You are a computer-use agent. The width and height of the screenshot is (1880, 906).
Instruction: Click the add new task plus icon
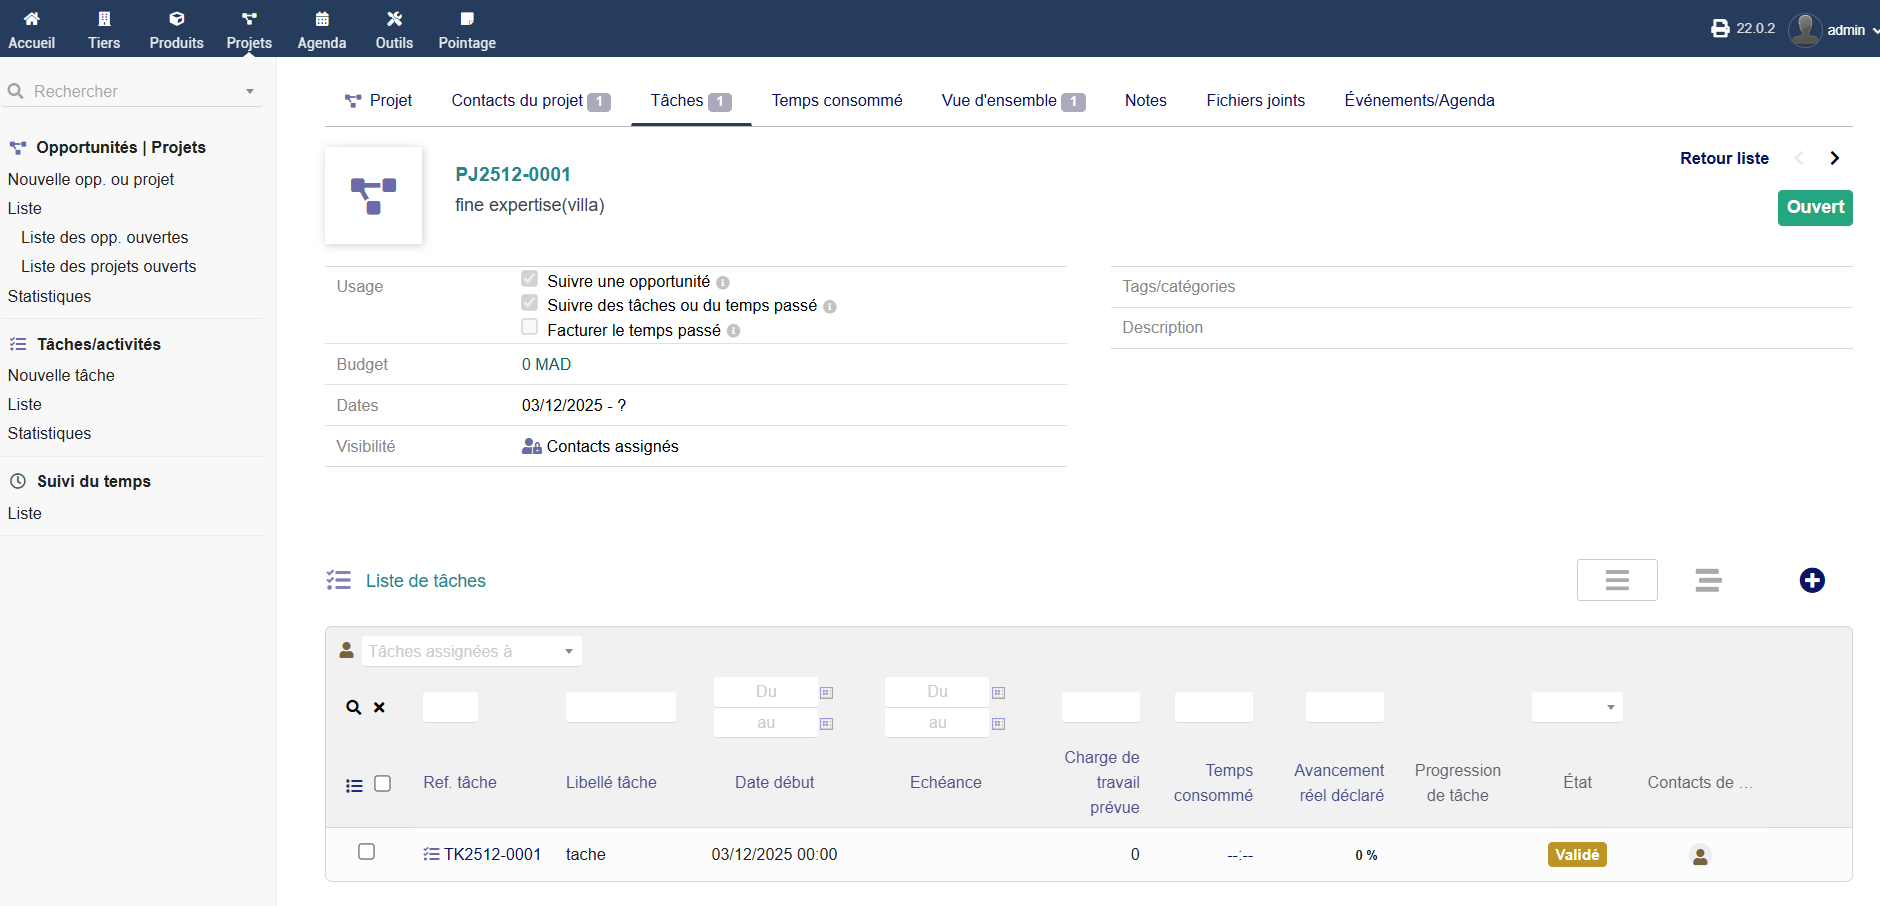point(1811,581)
